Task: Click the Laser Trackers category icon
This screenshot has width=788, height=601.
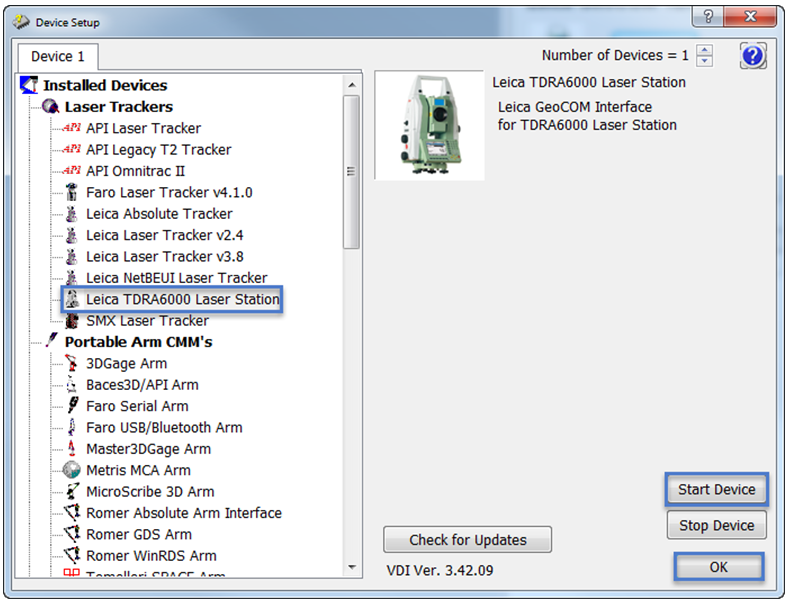Action: [x=50, y=106]
